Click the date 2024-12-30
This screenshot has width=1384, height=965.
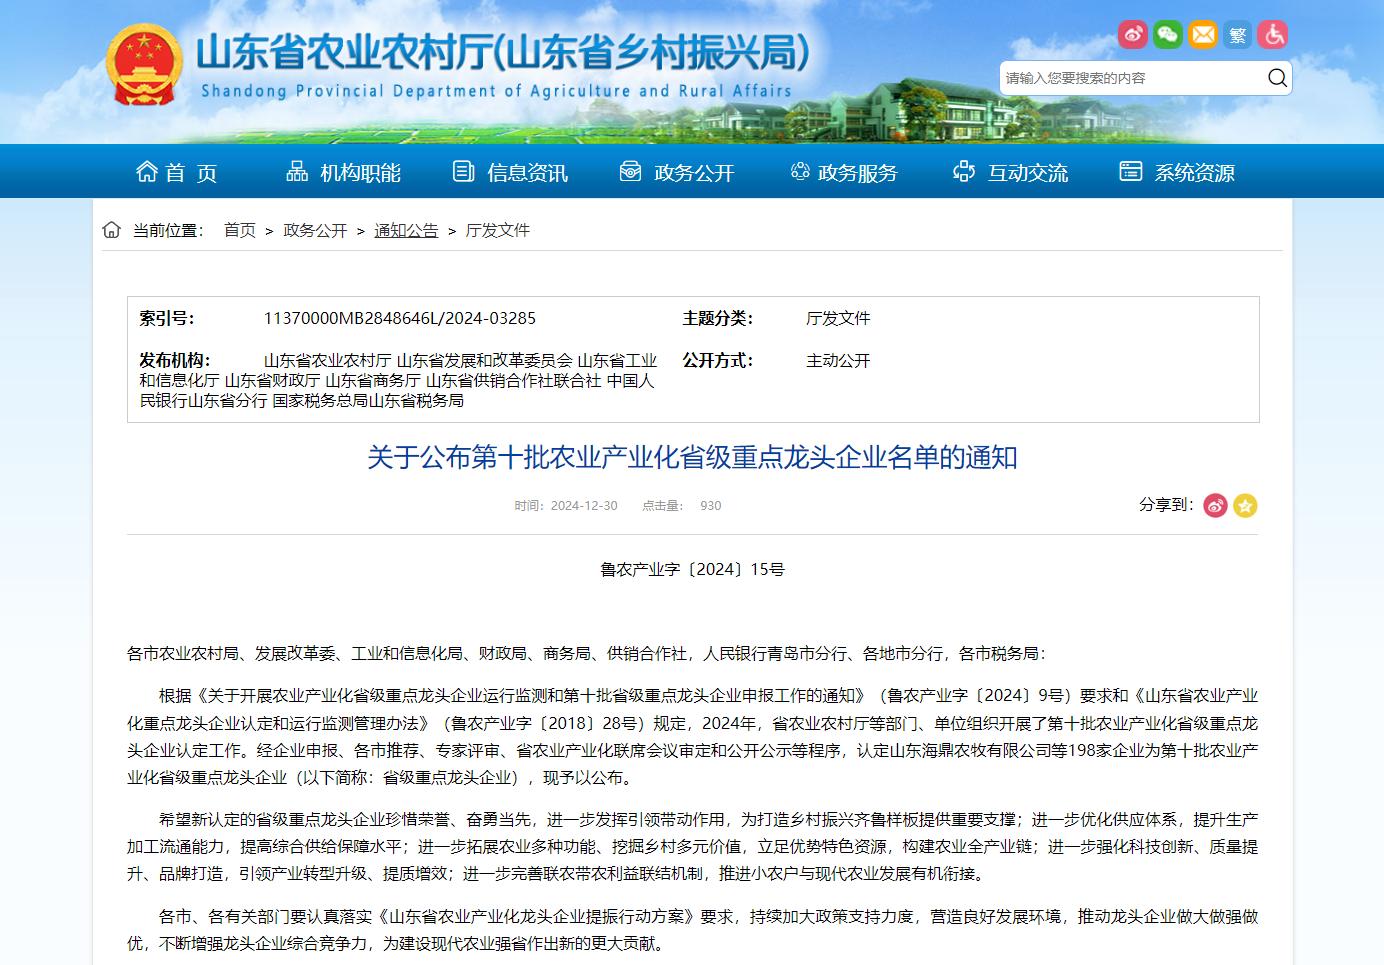pyautogui.click(x=584, y=506)
